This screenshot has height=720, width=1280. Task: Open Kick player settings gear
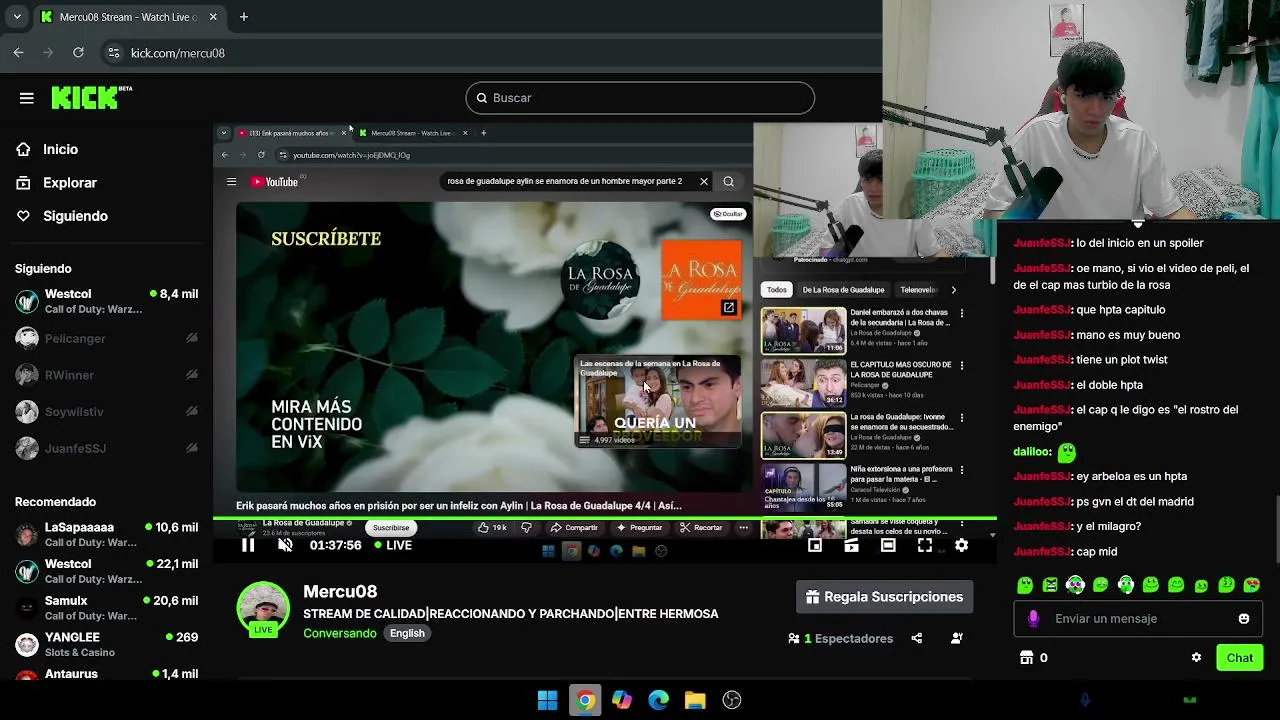[x=961, y=545]
